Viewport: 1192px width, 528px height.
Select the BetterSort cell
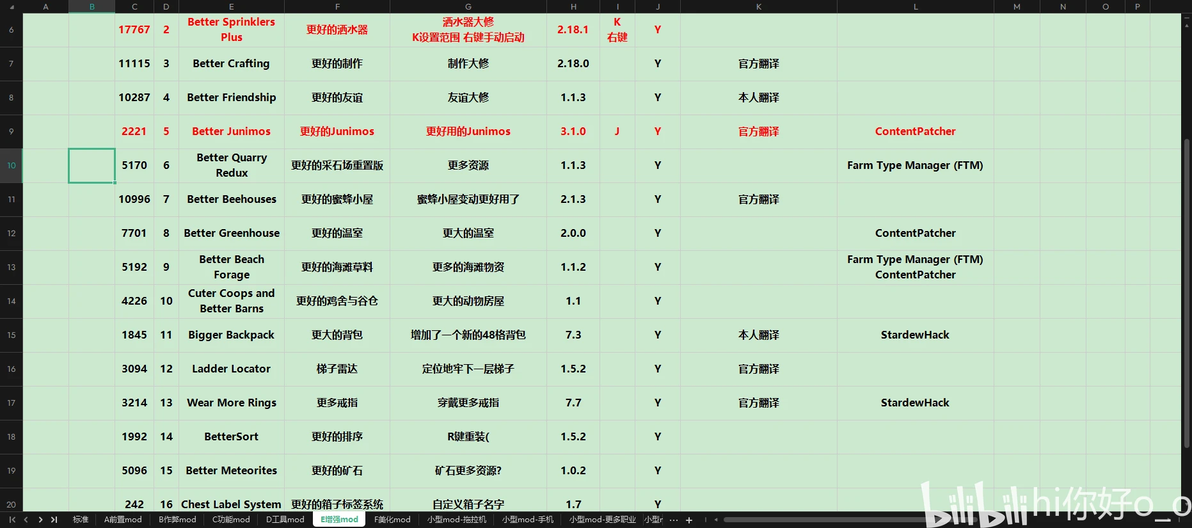click(231, 437)
